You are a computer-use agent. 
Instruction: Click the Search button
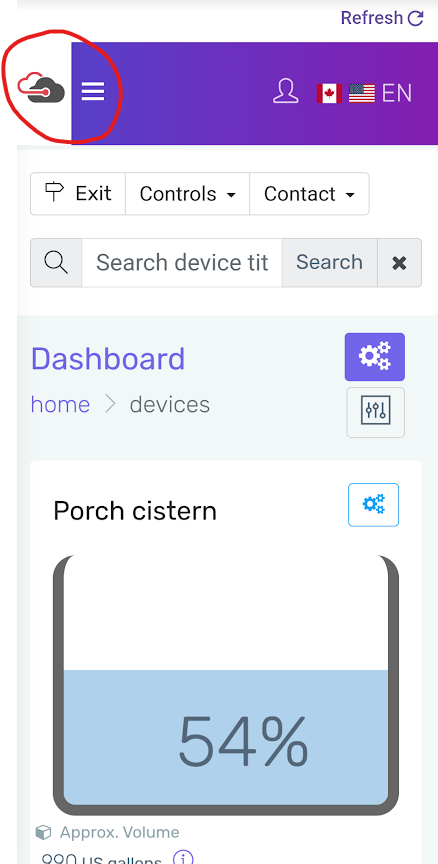point(329,263)
